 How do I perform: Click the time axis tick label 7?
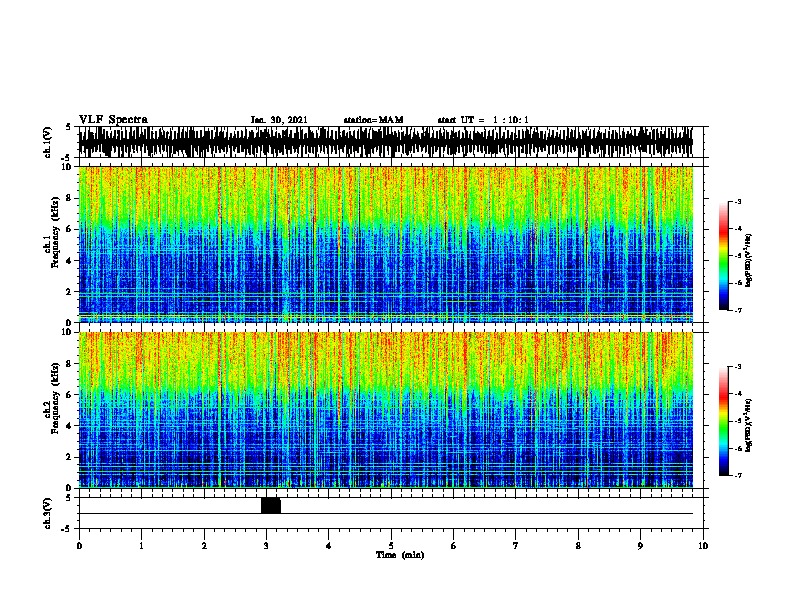[516, 545]
